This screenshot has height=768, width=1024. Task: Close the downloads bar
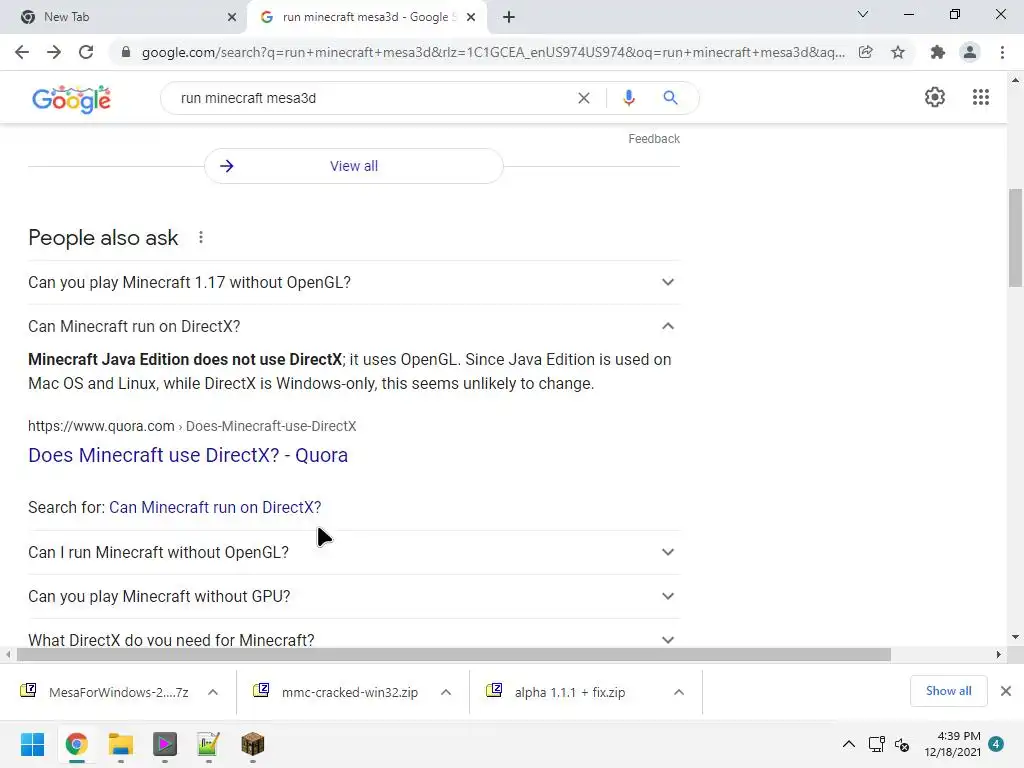click(1006, 691)
